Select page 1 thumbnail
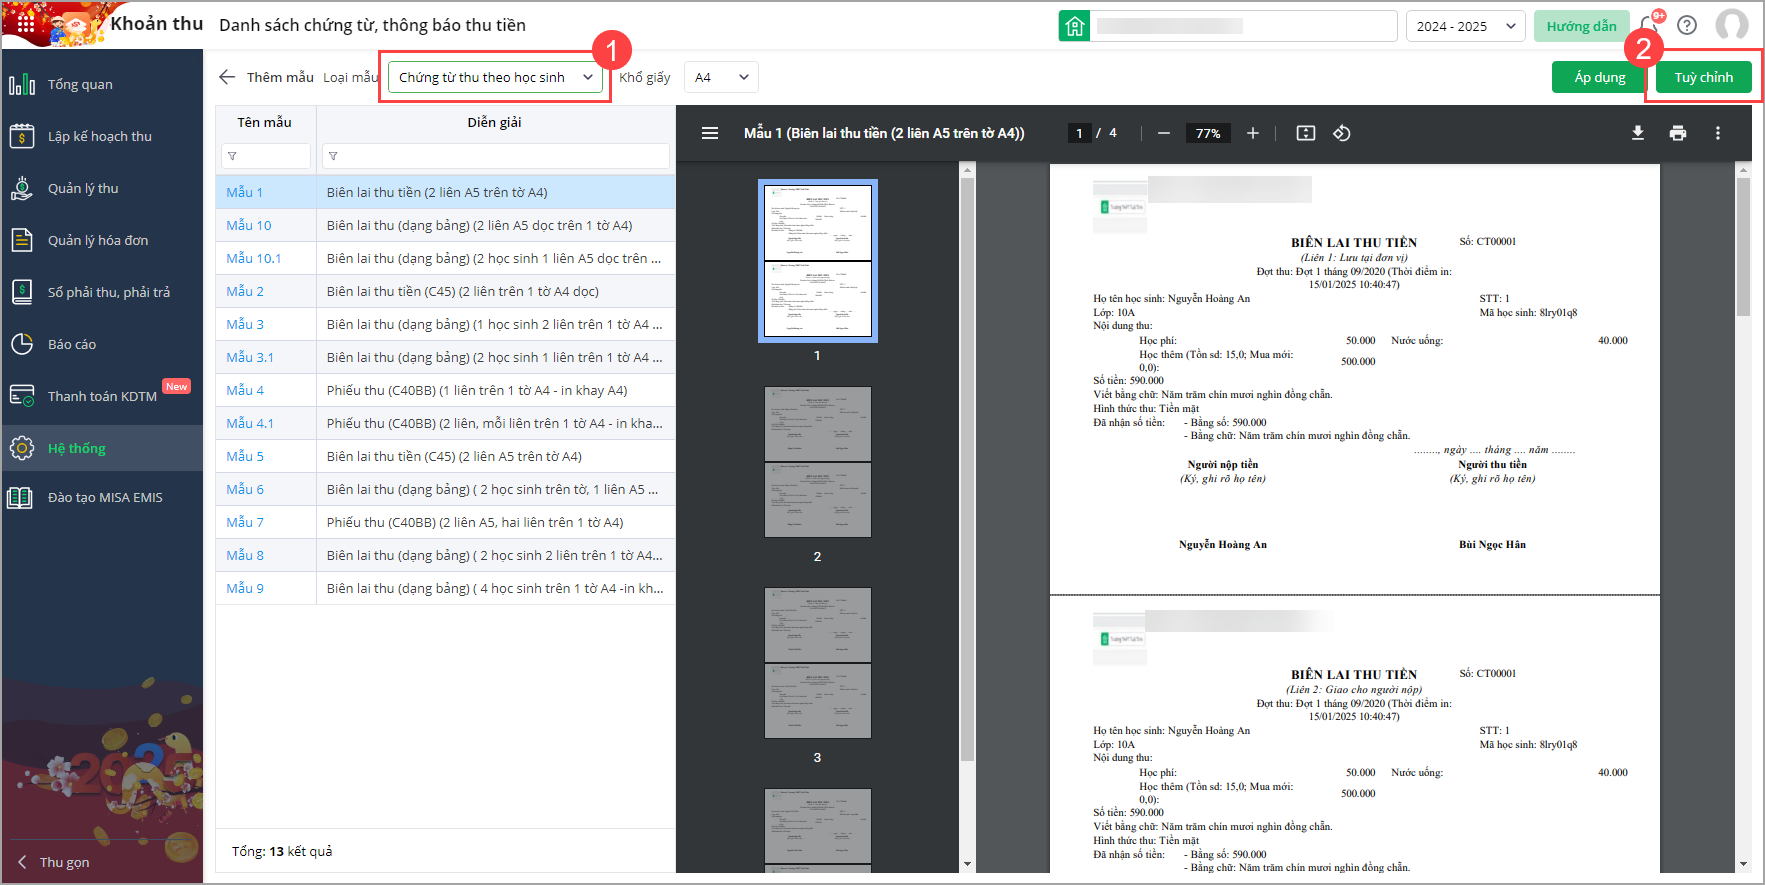The width and height of the screenshot is (1765, 885). pyautogui.click(x=818, y=261)
